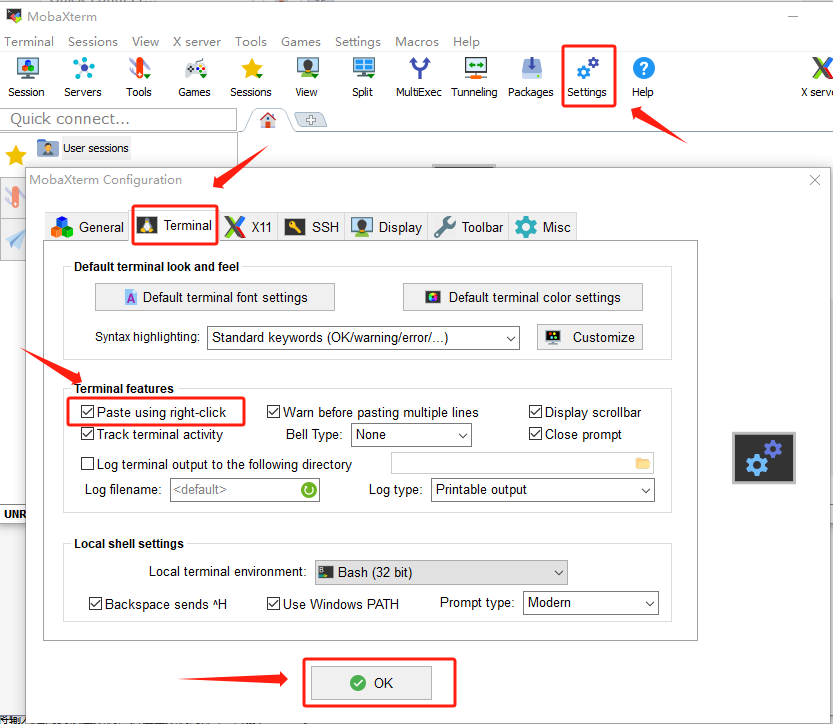Click the paper plane sidebar icon
The image size is (833, 724).
[x=16, y=240]
